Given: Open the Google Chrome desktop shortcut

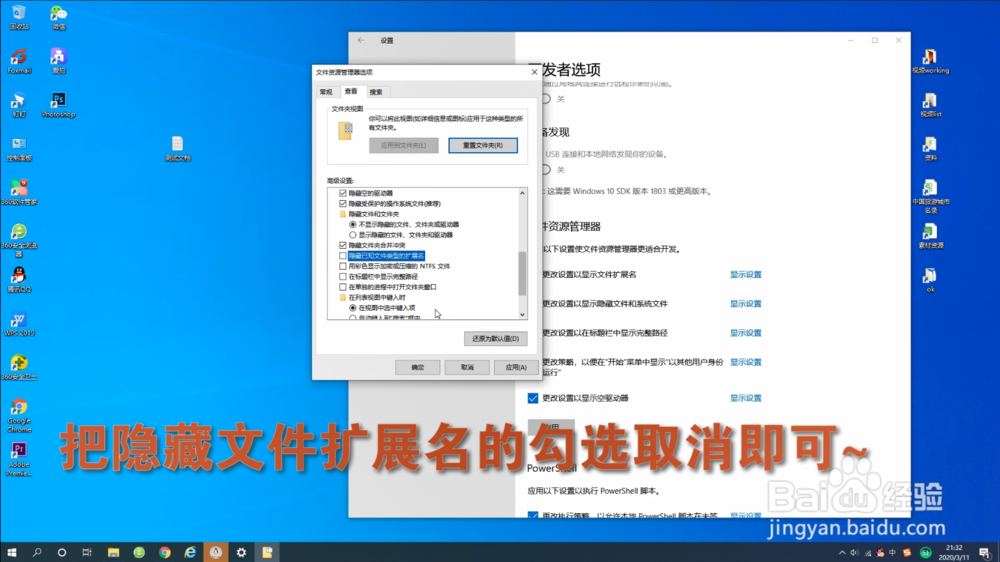Looking at the screenshot, I should point(18,415).
